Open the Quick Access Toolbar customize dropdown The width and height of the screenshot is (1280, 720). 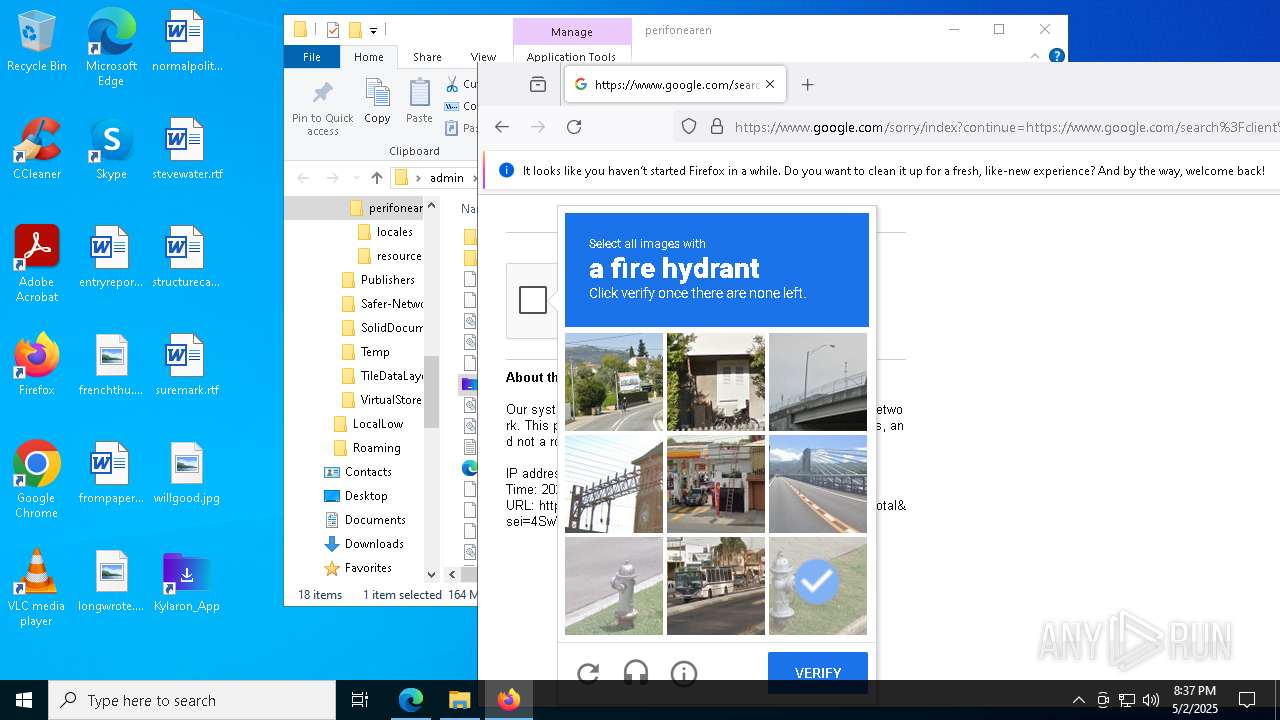click(x=373, y=30)
